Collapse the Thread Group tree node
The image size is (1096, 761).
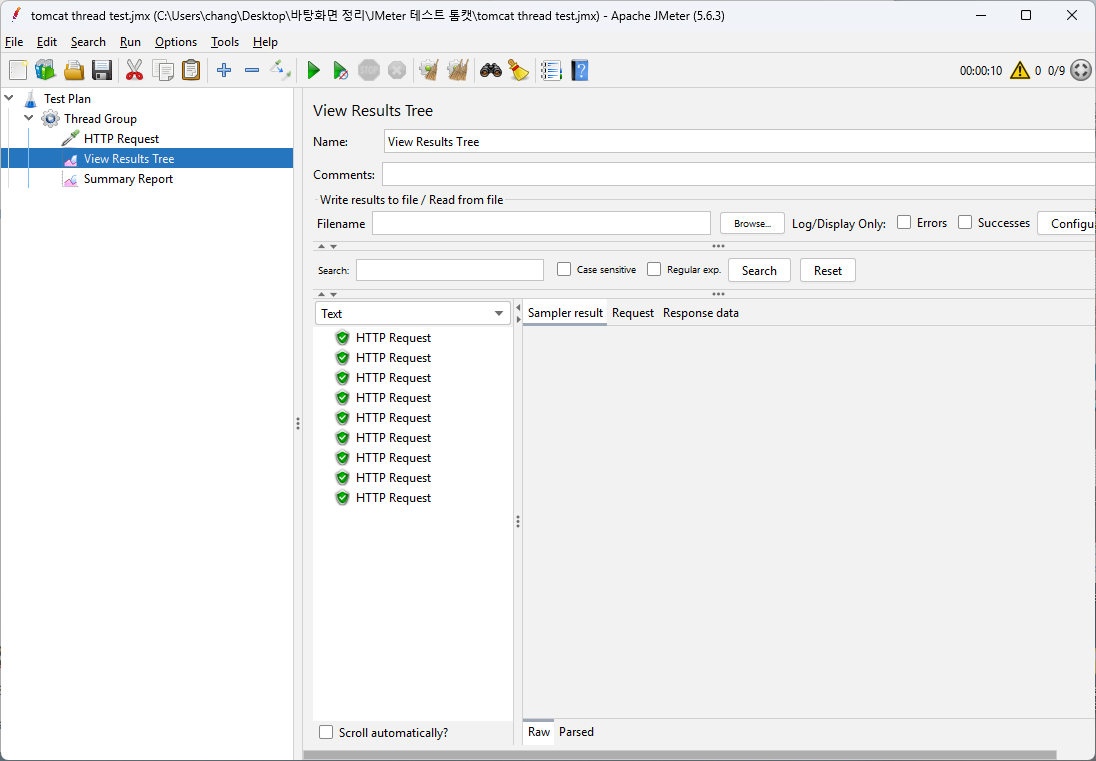(x=29, y=118)
